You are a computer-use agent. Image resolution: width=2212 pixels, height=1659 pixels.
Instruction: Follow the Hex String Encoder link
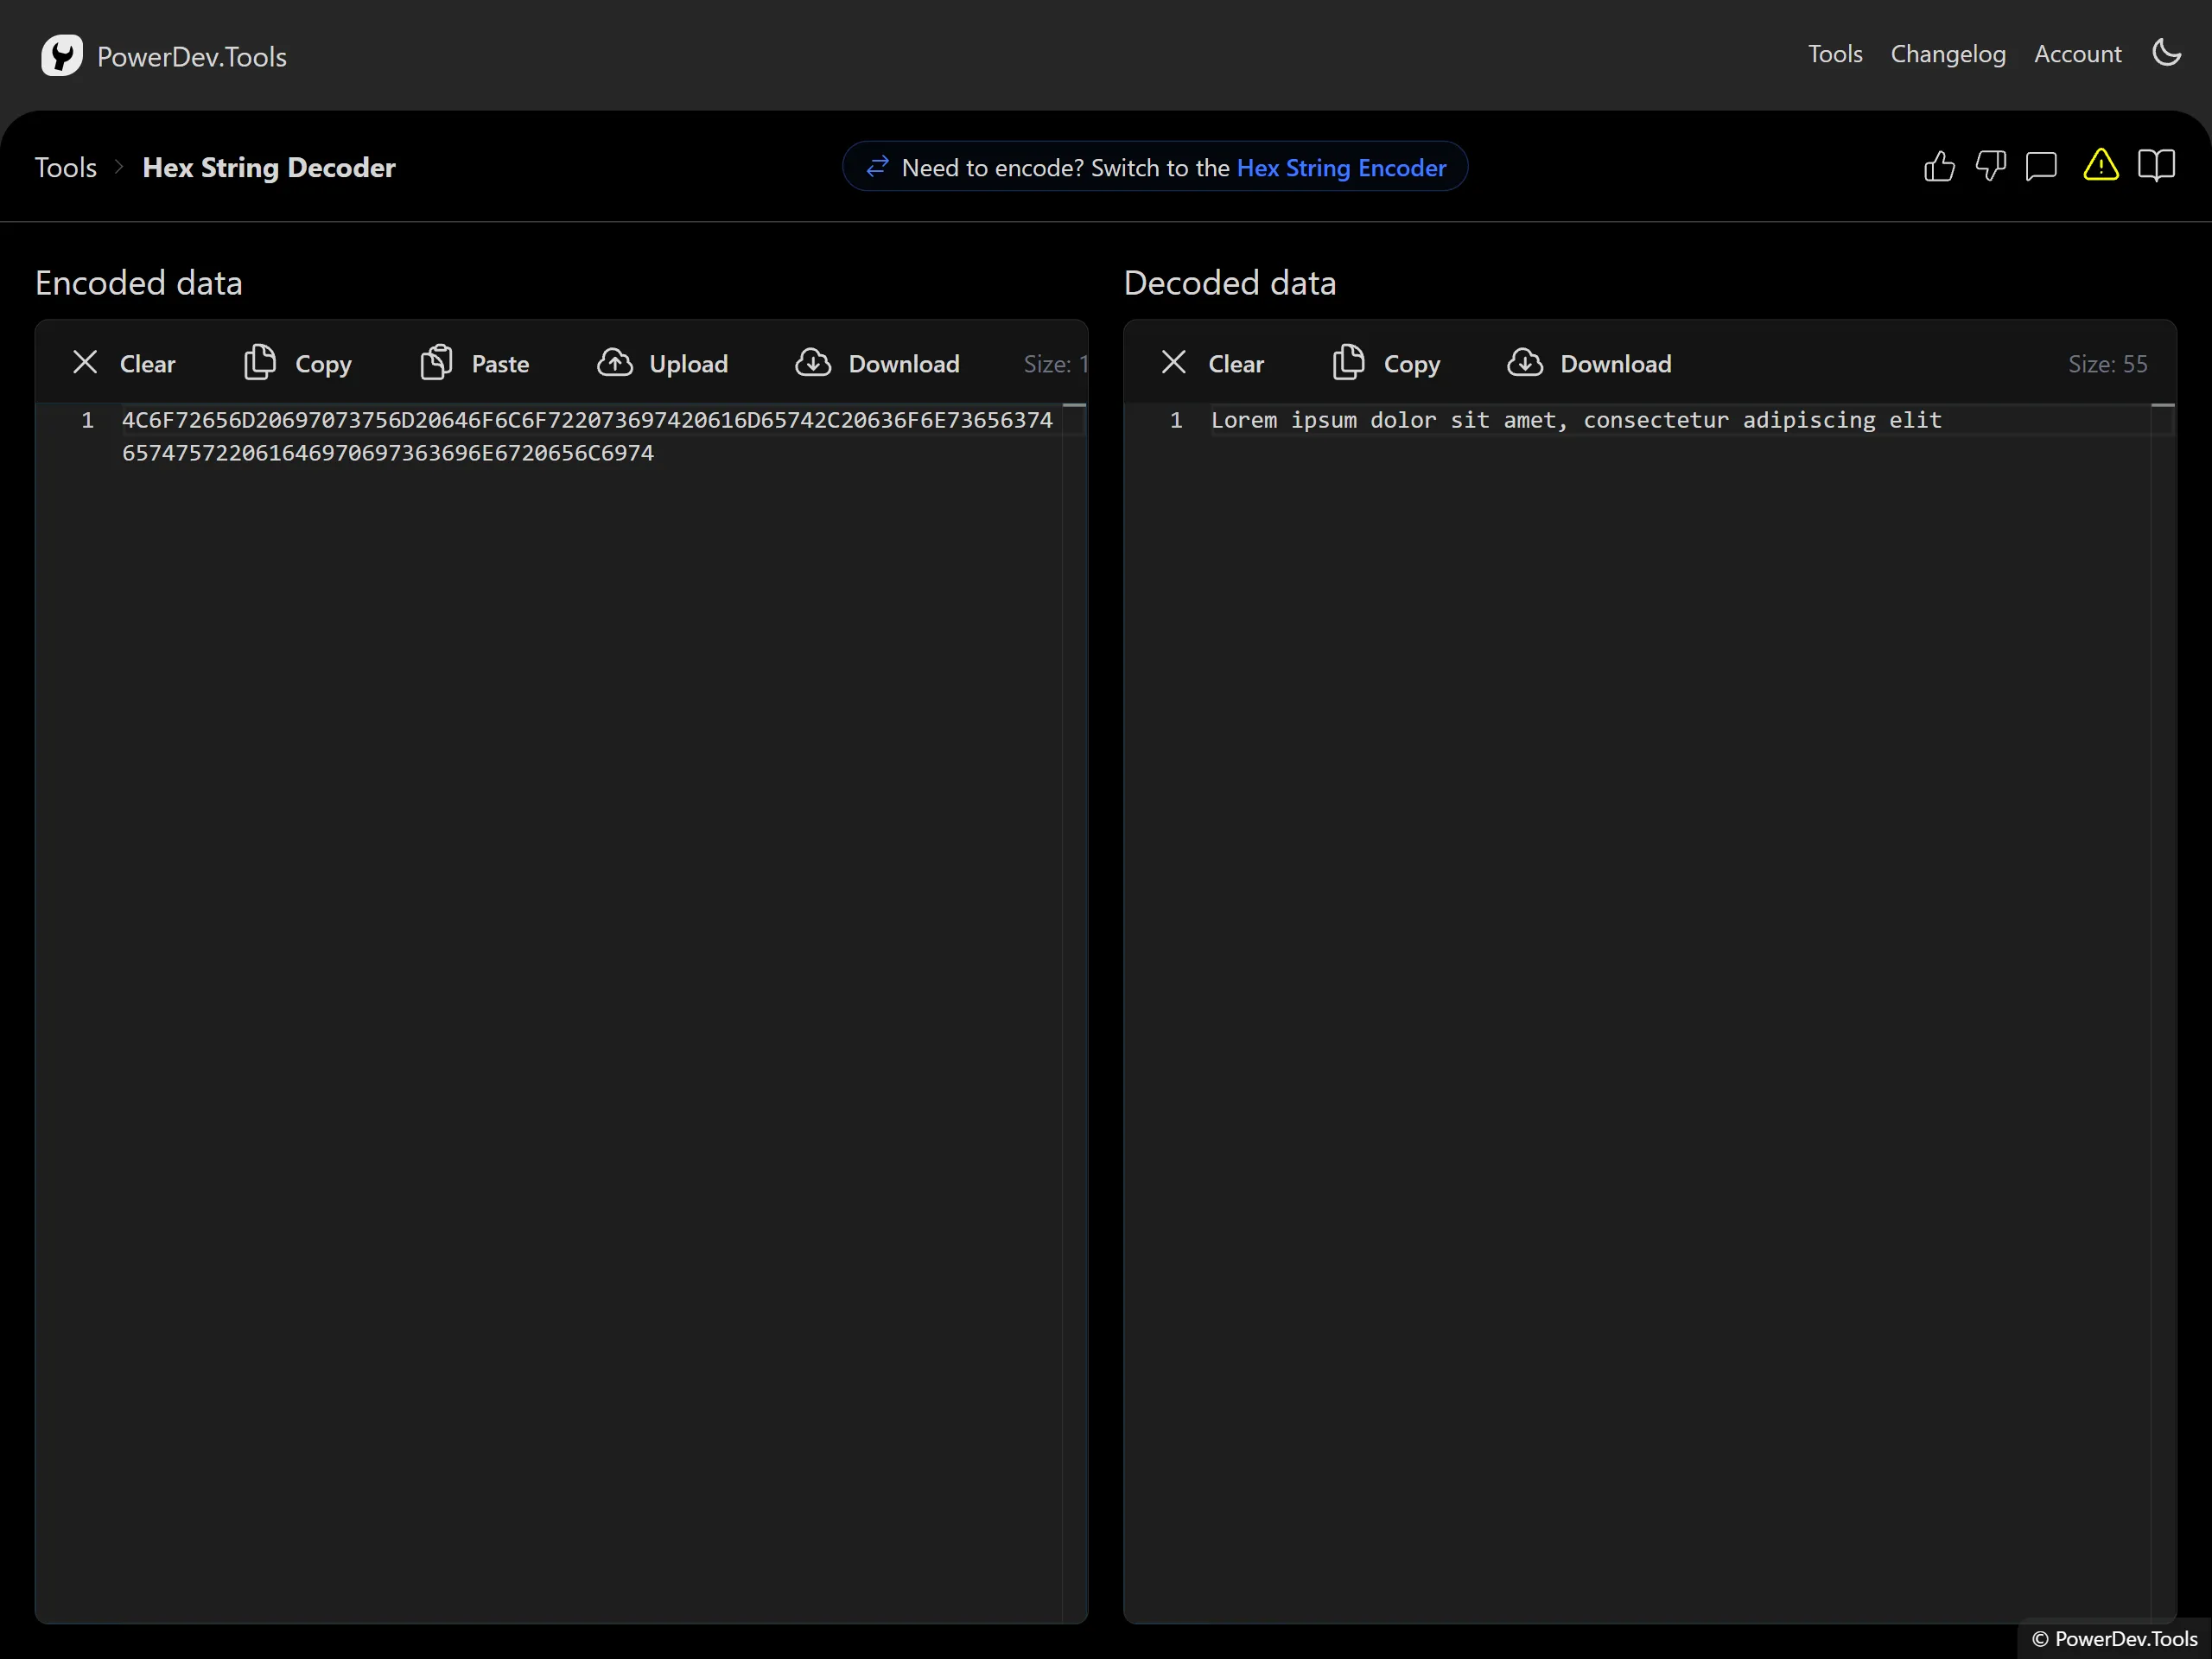coord(1341,168)
